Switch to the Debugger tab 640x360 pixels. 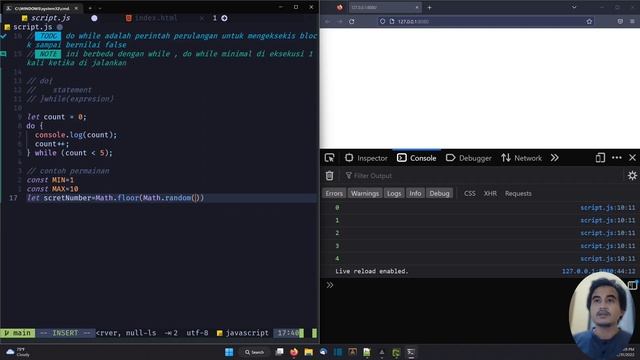pyautogui.click(x=469, y=158)
